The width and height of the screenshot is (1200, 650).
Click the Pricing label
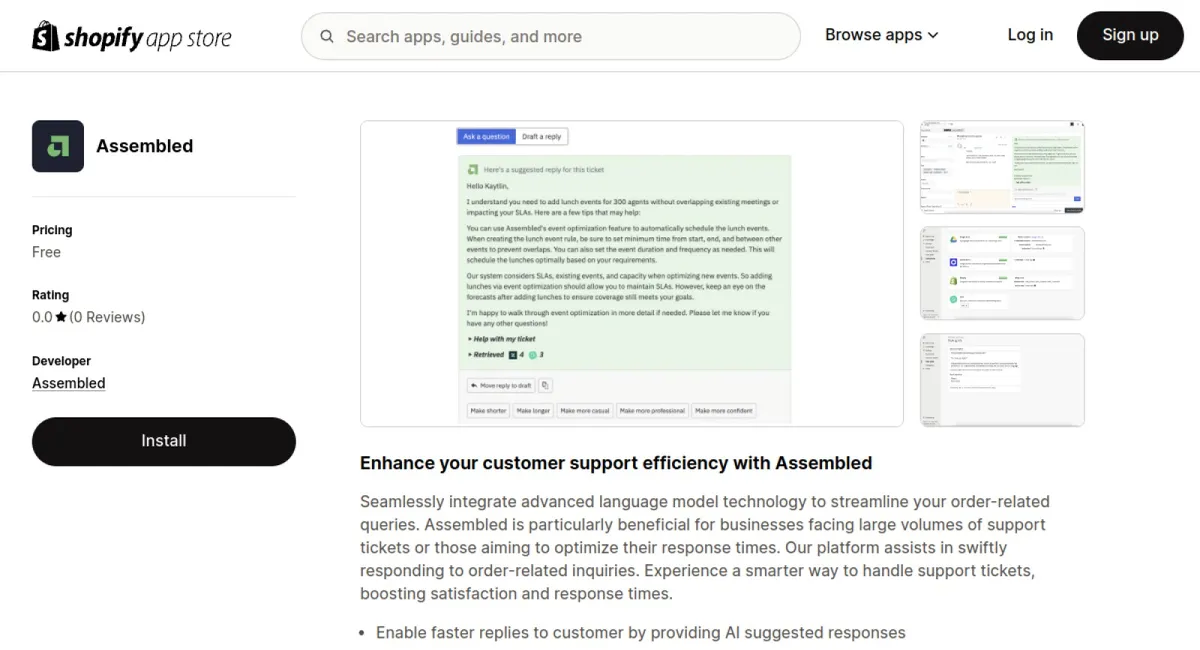pos(52,230)
